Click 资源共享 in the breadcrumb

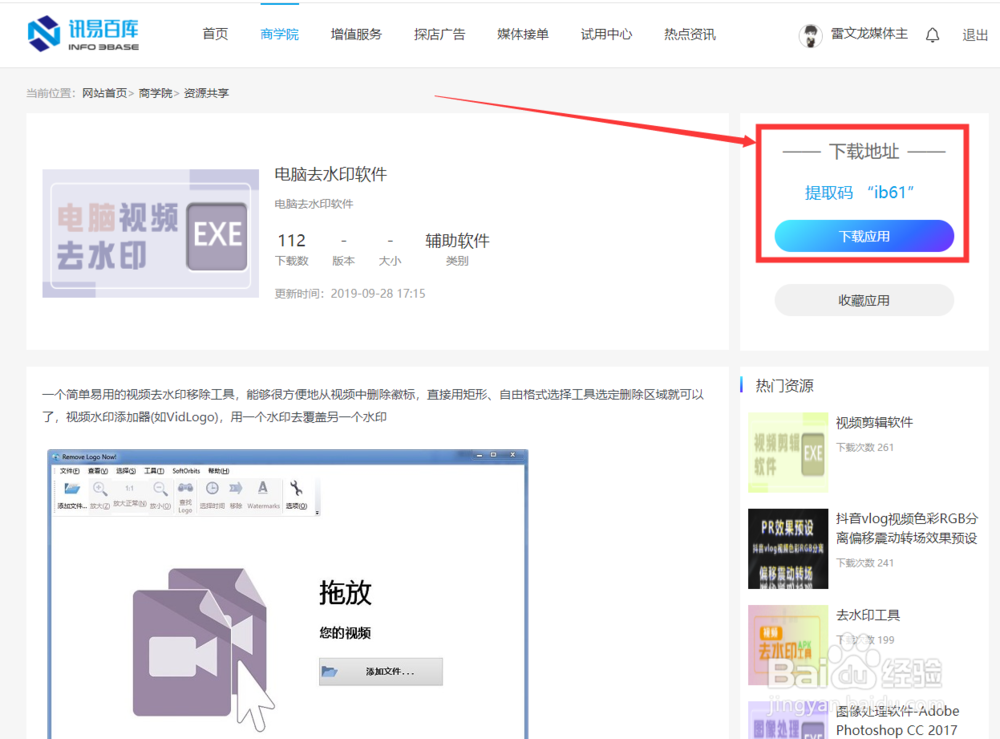(206, 93)
